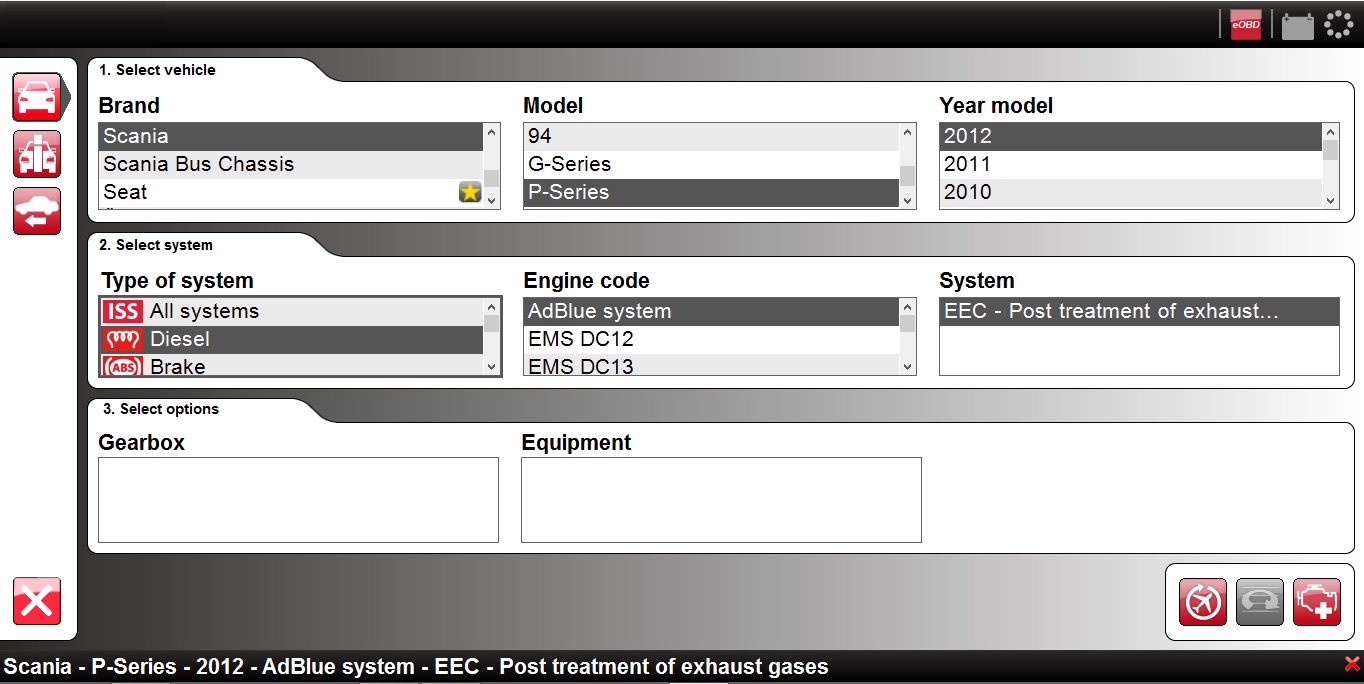Open the multiple vehicles sidebar icon
Viewport: 1364px width, 684px height.
[x=37, y=154]
